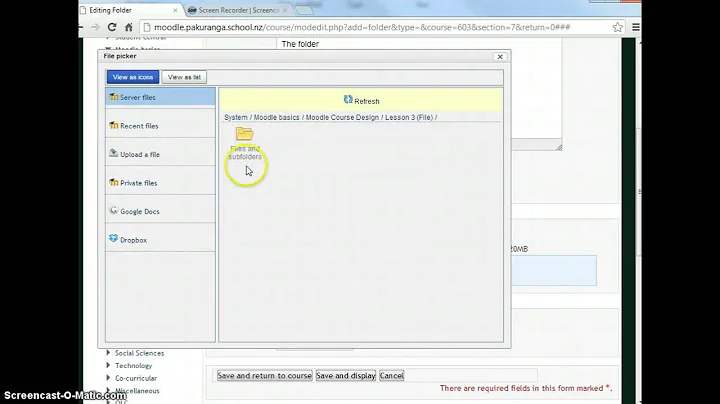Switch to View as list

tap(184, 77)
